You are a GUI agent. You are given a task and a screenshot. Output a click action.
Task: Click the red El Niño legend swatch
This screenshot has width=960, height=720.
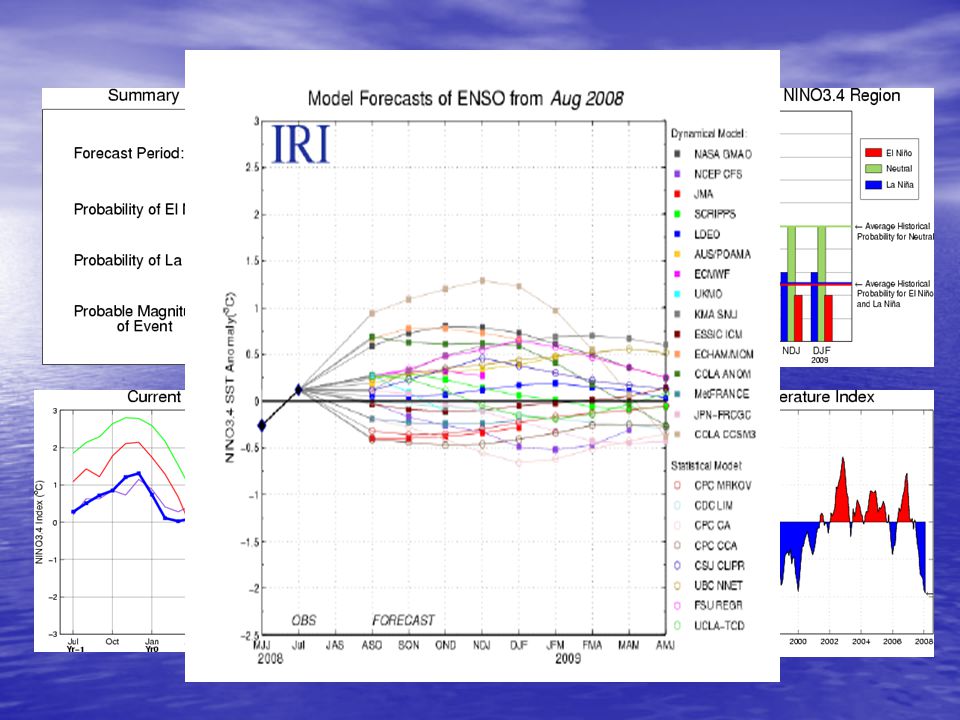[873, 153]
